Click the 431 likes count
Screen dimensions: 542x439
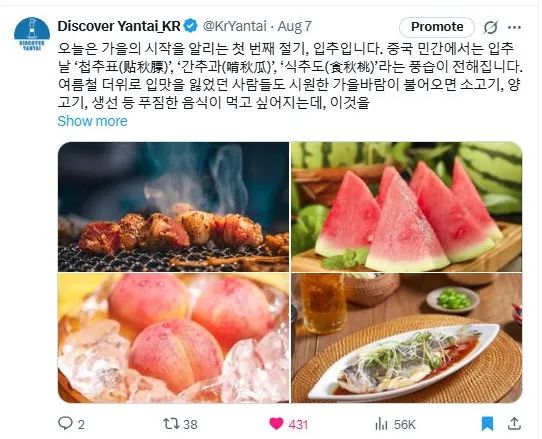tap(298, 424)
